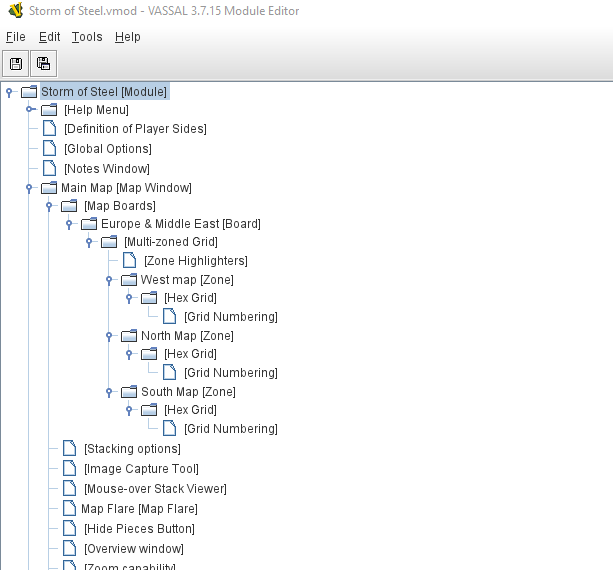Select 'Map Flare [Map Flare]' row
This screenshot has width=613, height=570.
139,509
